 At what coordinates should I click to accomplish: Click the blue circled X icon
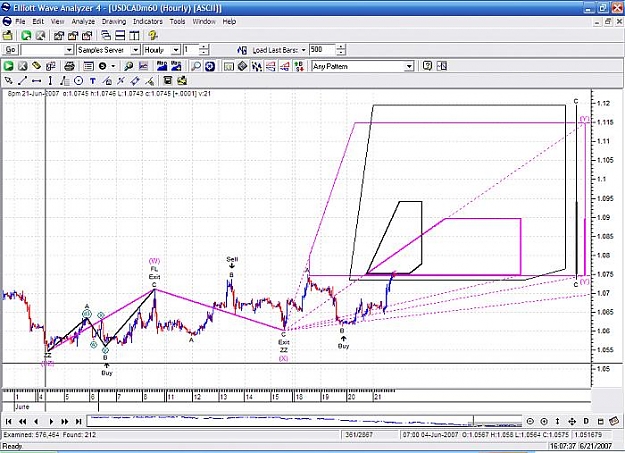(210, 66)
